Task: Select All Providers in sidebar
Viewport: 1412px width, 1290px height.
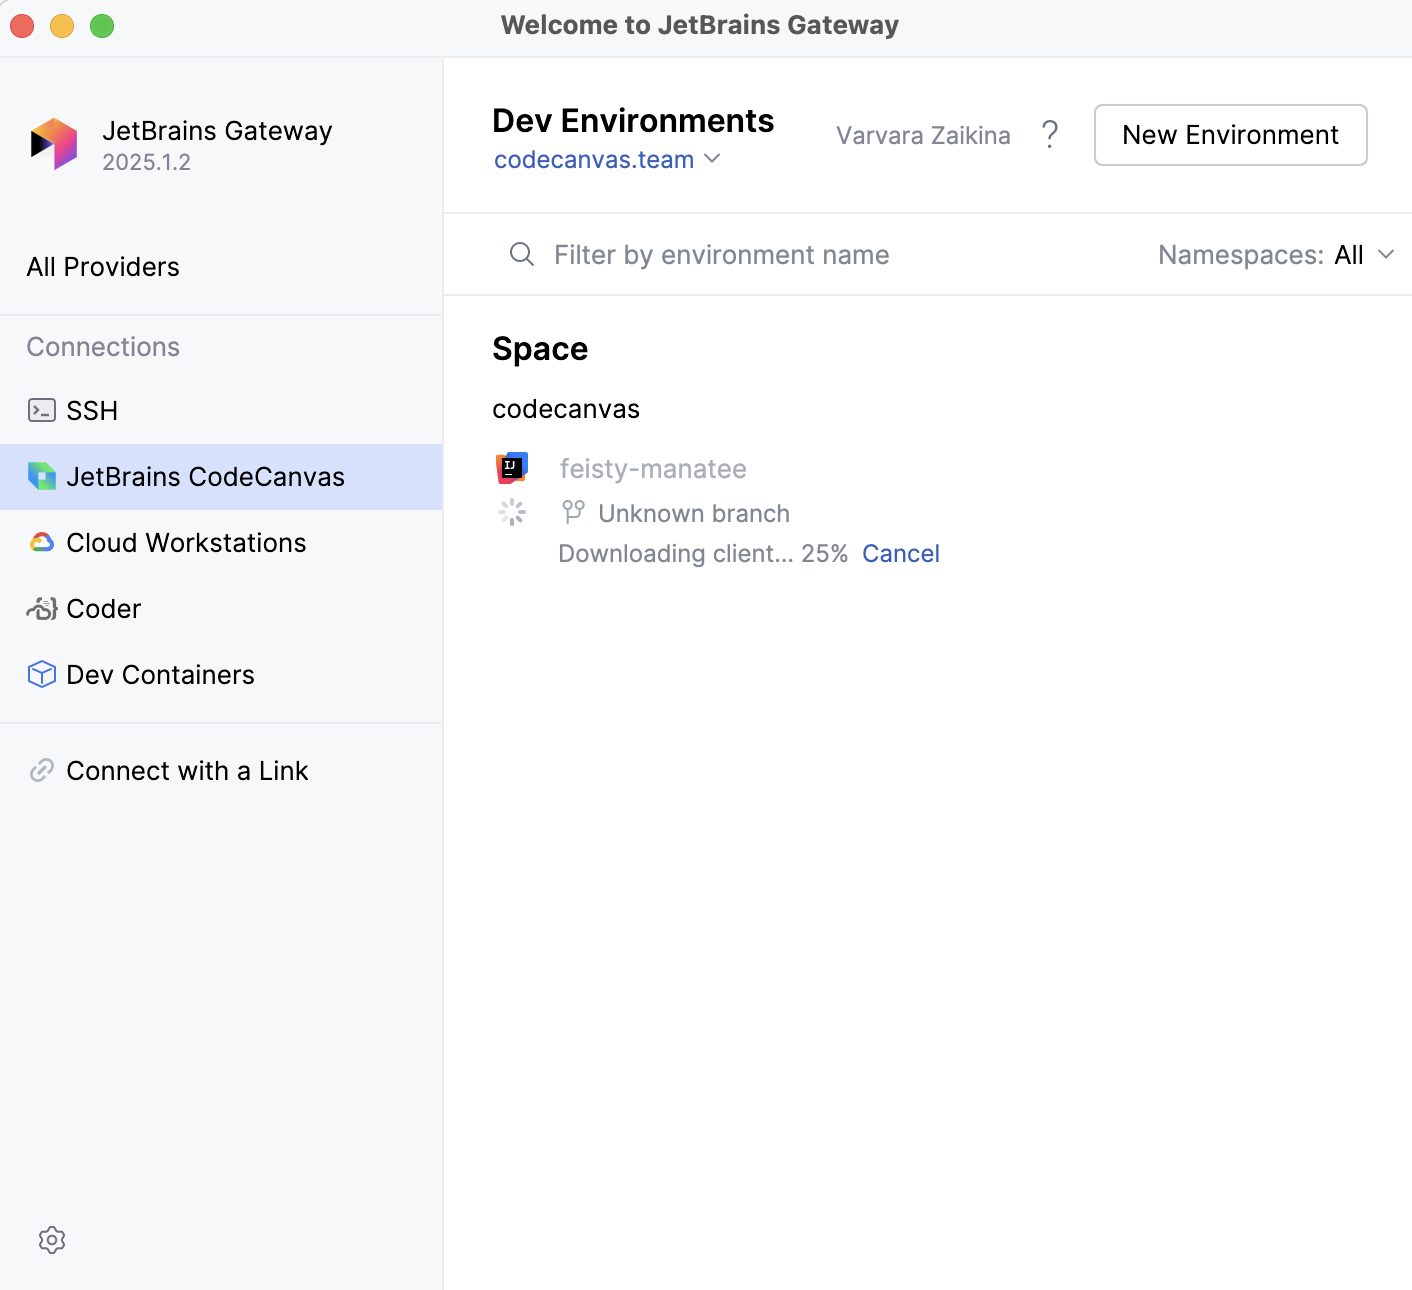Action: (x=221, y=267)
